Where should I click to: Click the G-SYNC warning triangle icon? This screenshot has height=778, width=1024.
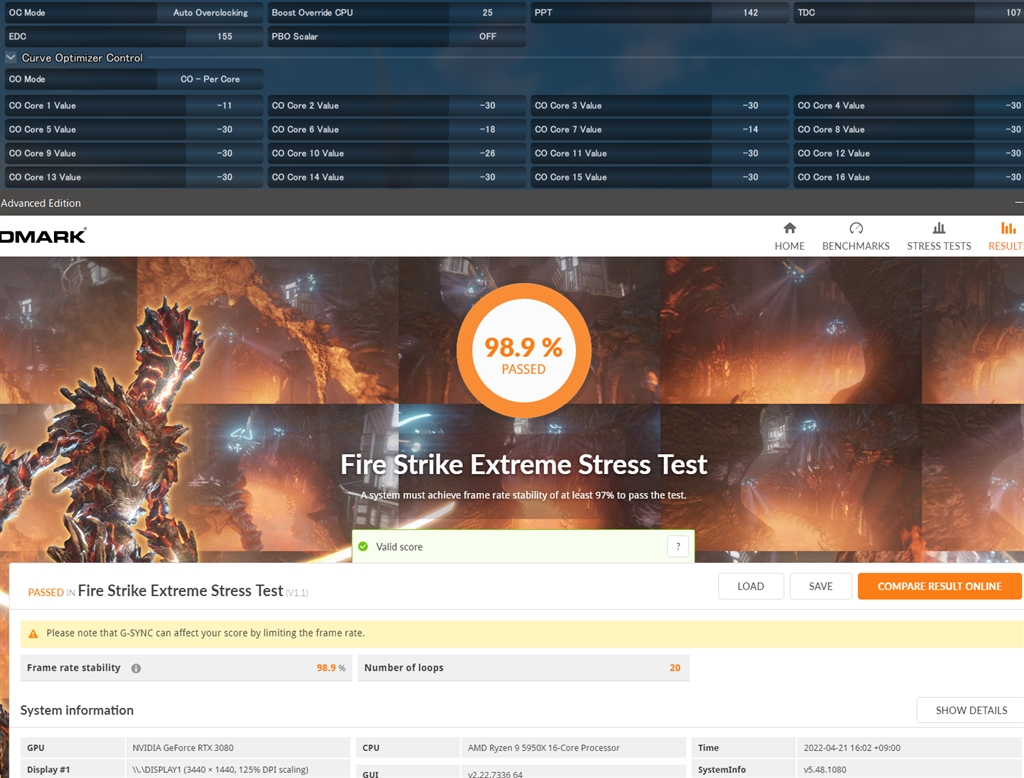(33, 633)
